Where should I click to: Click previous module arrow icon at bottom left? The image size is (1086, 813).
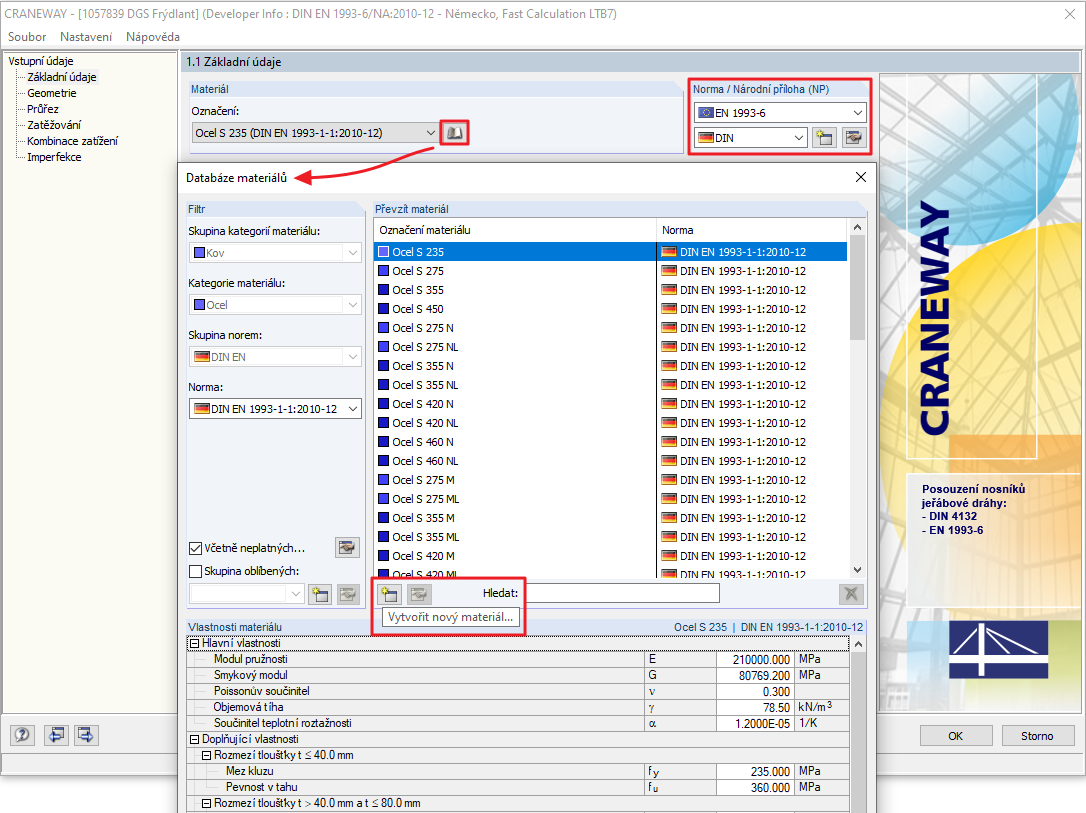click(56, 735)
